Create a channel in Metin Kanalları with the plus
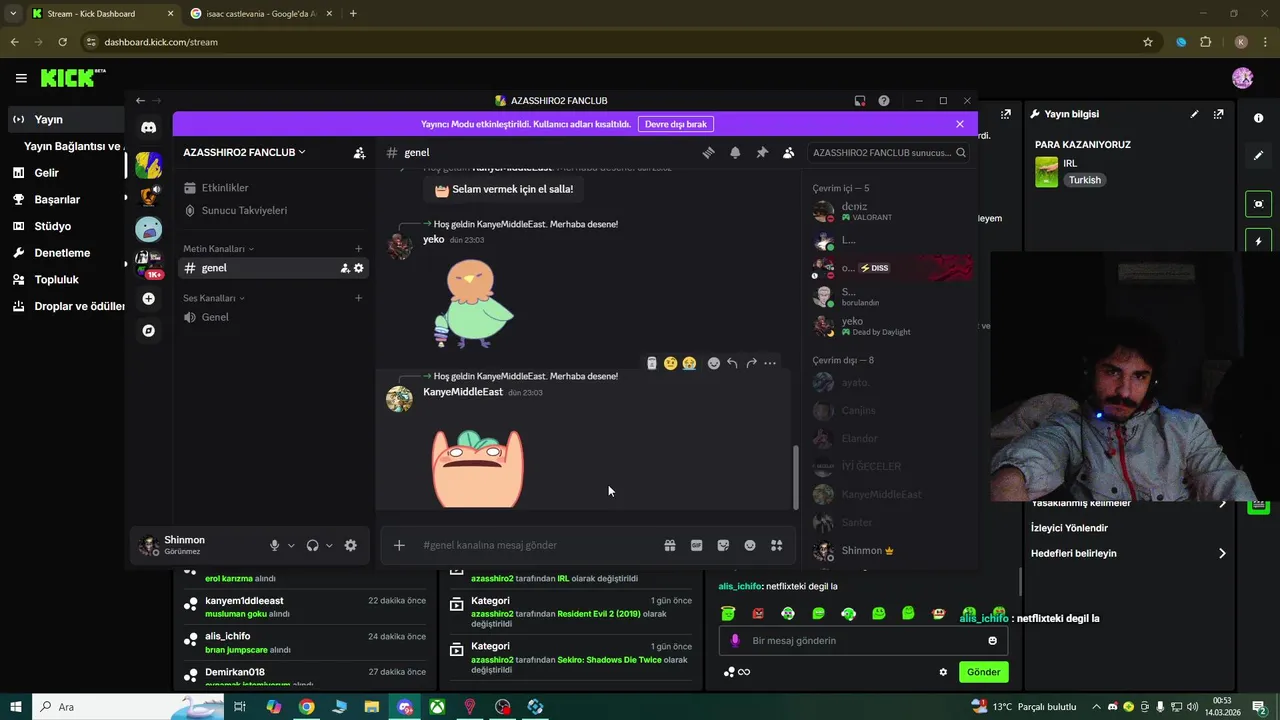The image size is (1280, 720). coord(359,249)
